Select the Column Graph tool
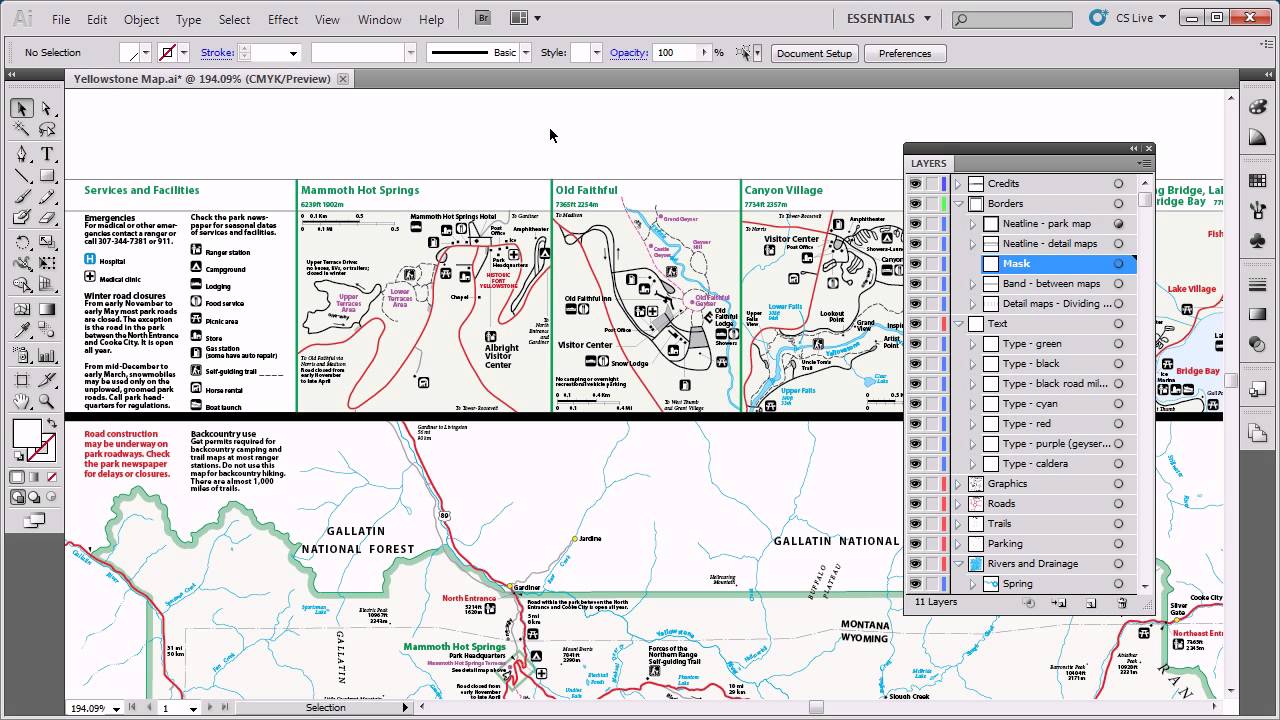The width and height of the screenshot is (1280, 720). [46, 355]
